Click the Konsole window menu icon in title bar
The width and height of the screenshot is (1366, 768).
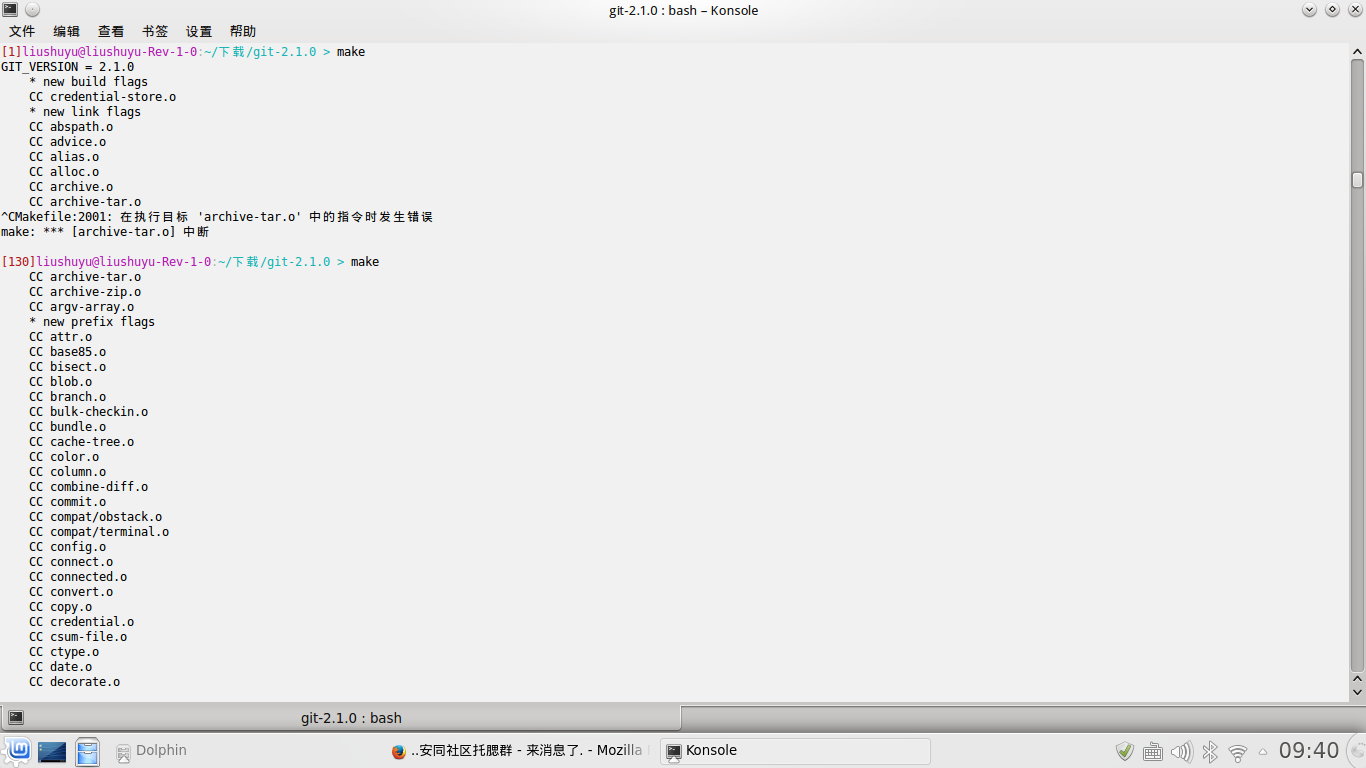pos(10,10)
